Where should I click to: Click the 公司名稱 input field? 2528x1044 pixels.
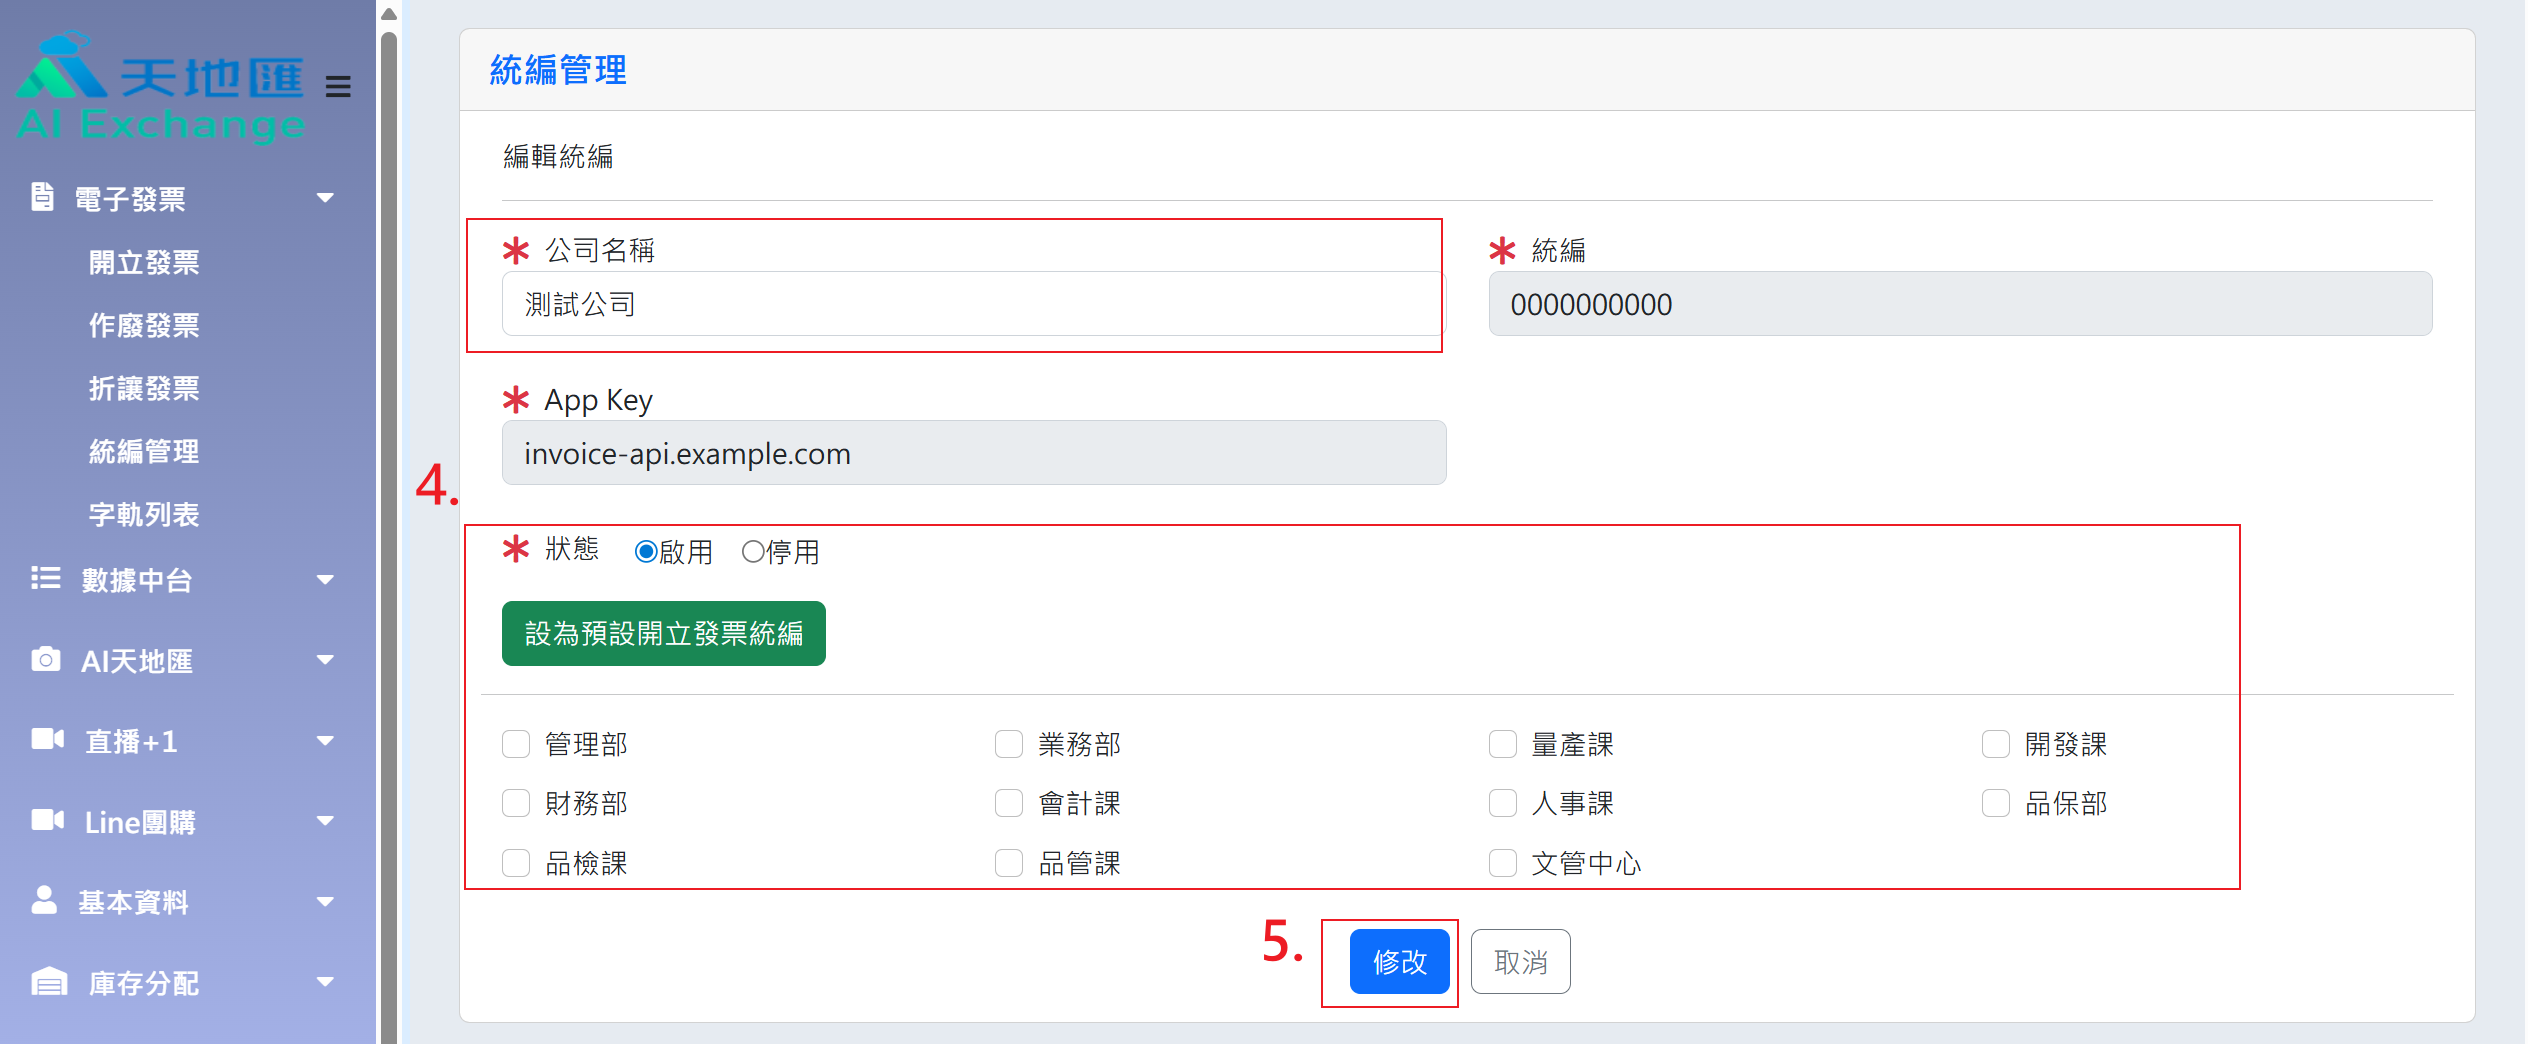[972, 304]
